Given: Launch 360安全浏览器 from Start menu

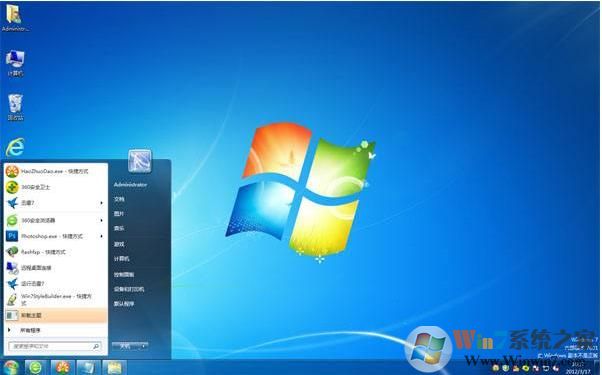Looking at the screenshot, I should coord(56,220).
